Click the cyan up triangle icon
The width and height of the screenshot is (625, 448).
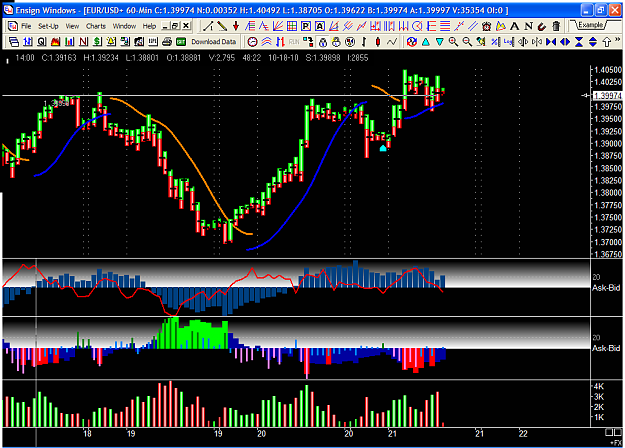click(426, 41)
